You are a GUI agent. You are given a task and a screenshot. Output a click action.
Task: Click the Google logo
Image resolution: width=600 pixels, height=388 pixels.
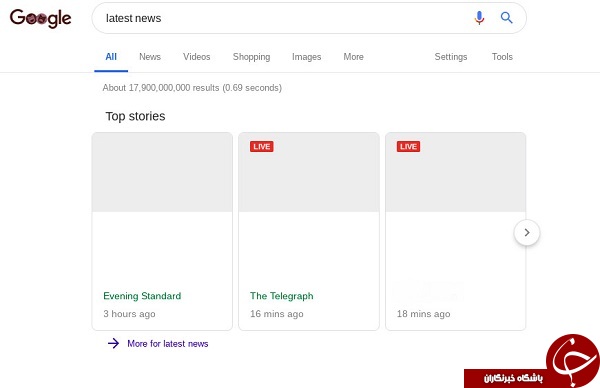[41, 18]
